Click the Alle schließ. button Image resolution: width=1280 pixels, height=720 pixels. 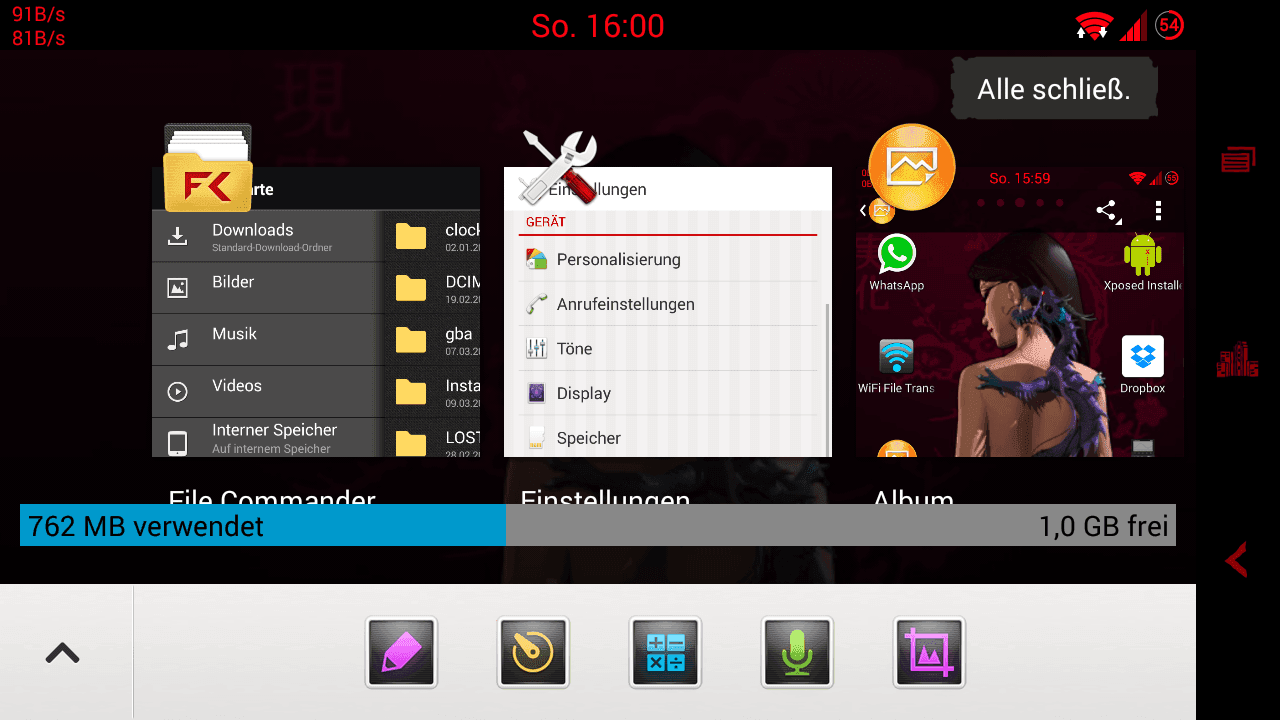(1054, 89)
